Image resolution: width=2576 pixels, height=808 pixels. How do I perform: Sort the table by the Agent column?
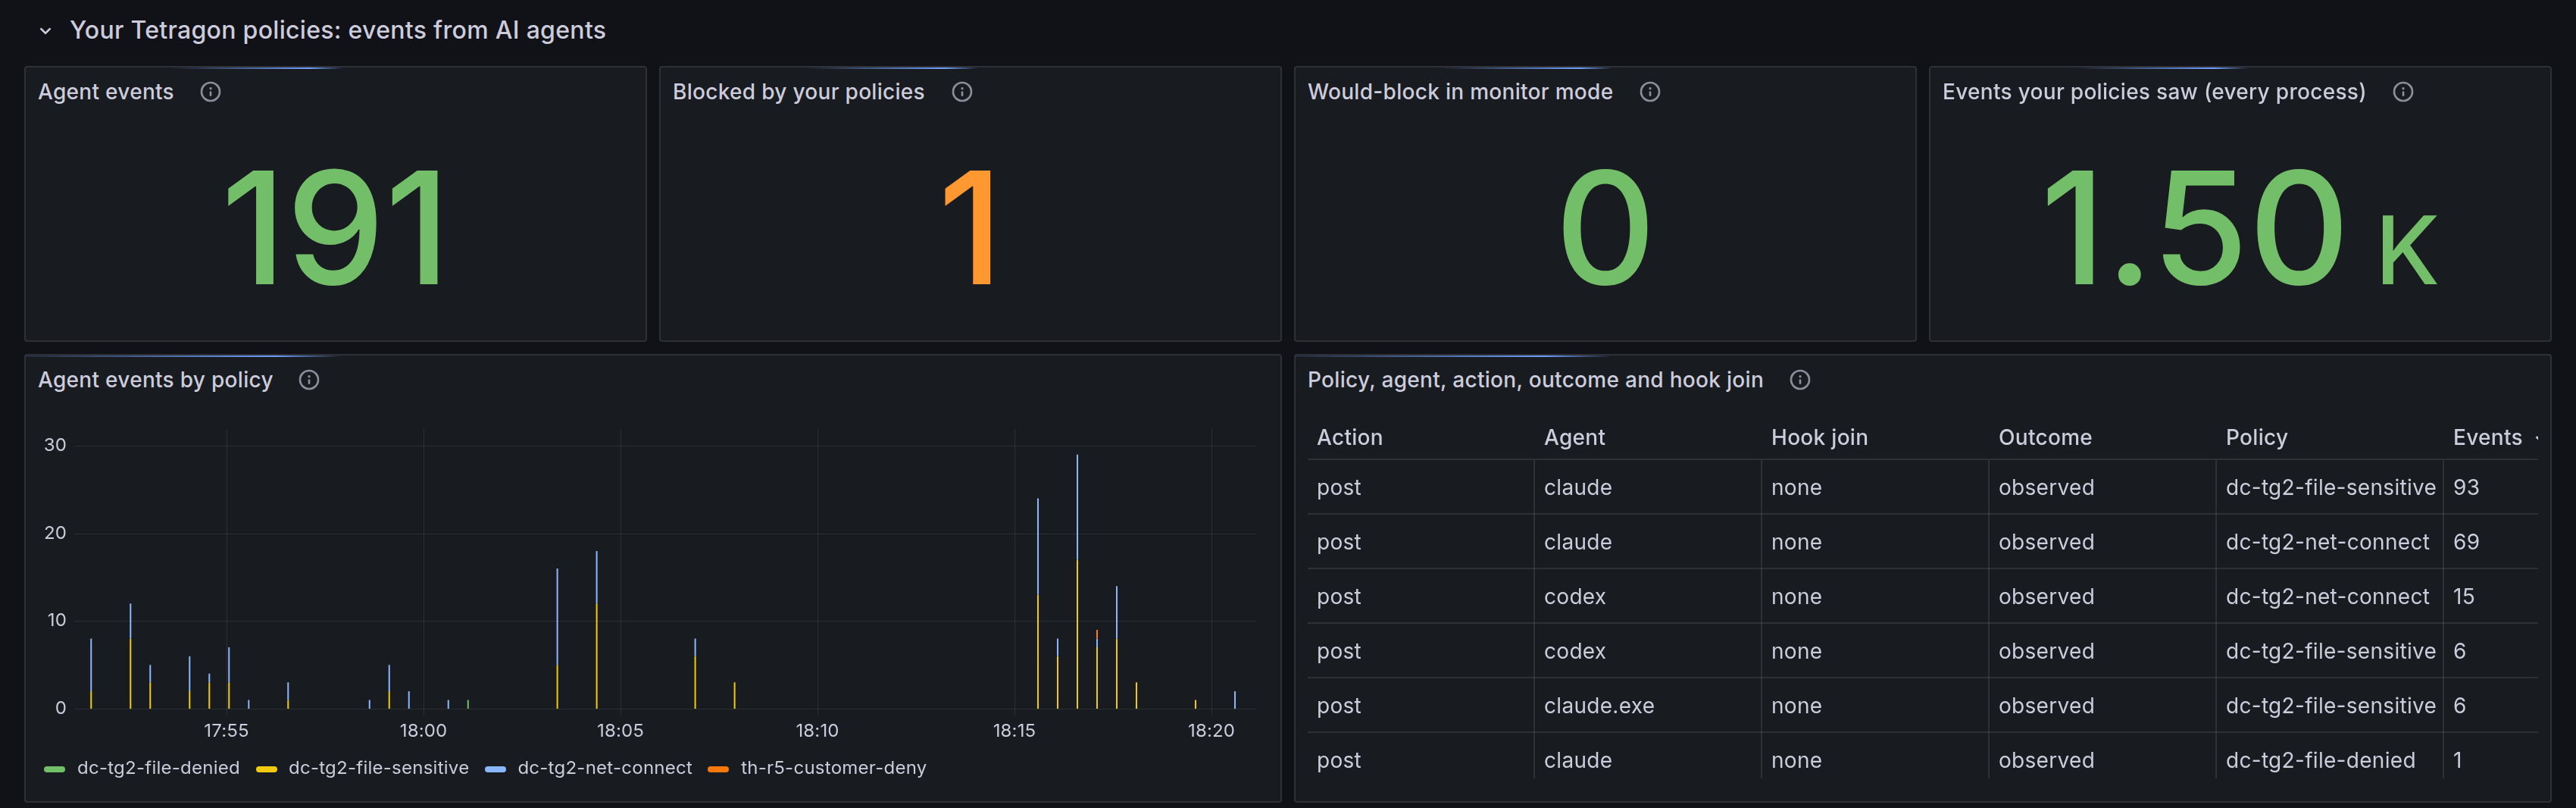tap(1574, 438)
